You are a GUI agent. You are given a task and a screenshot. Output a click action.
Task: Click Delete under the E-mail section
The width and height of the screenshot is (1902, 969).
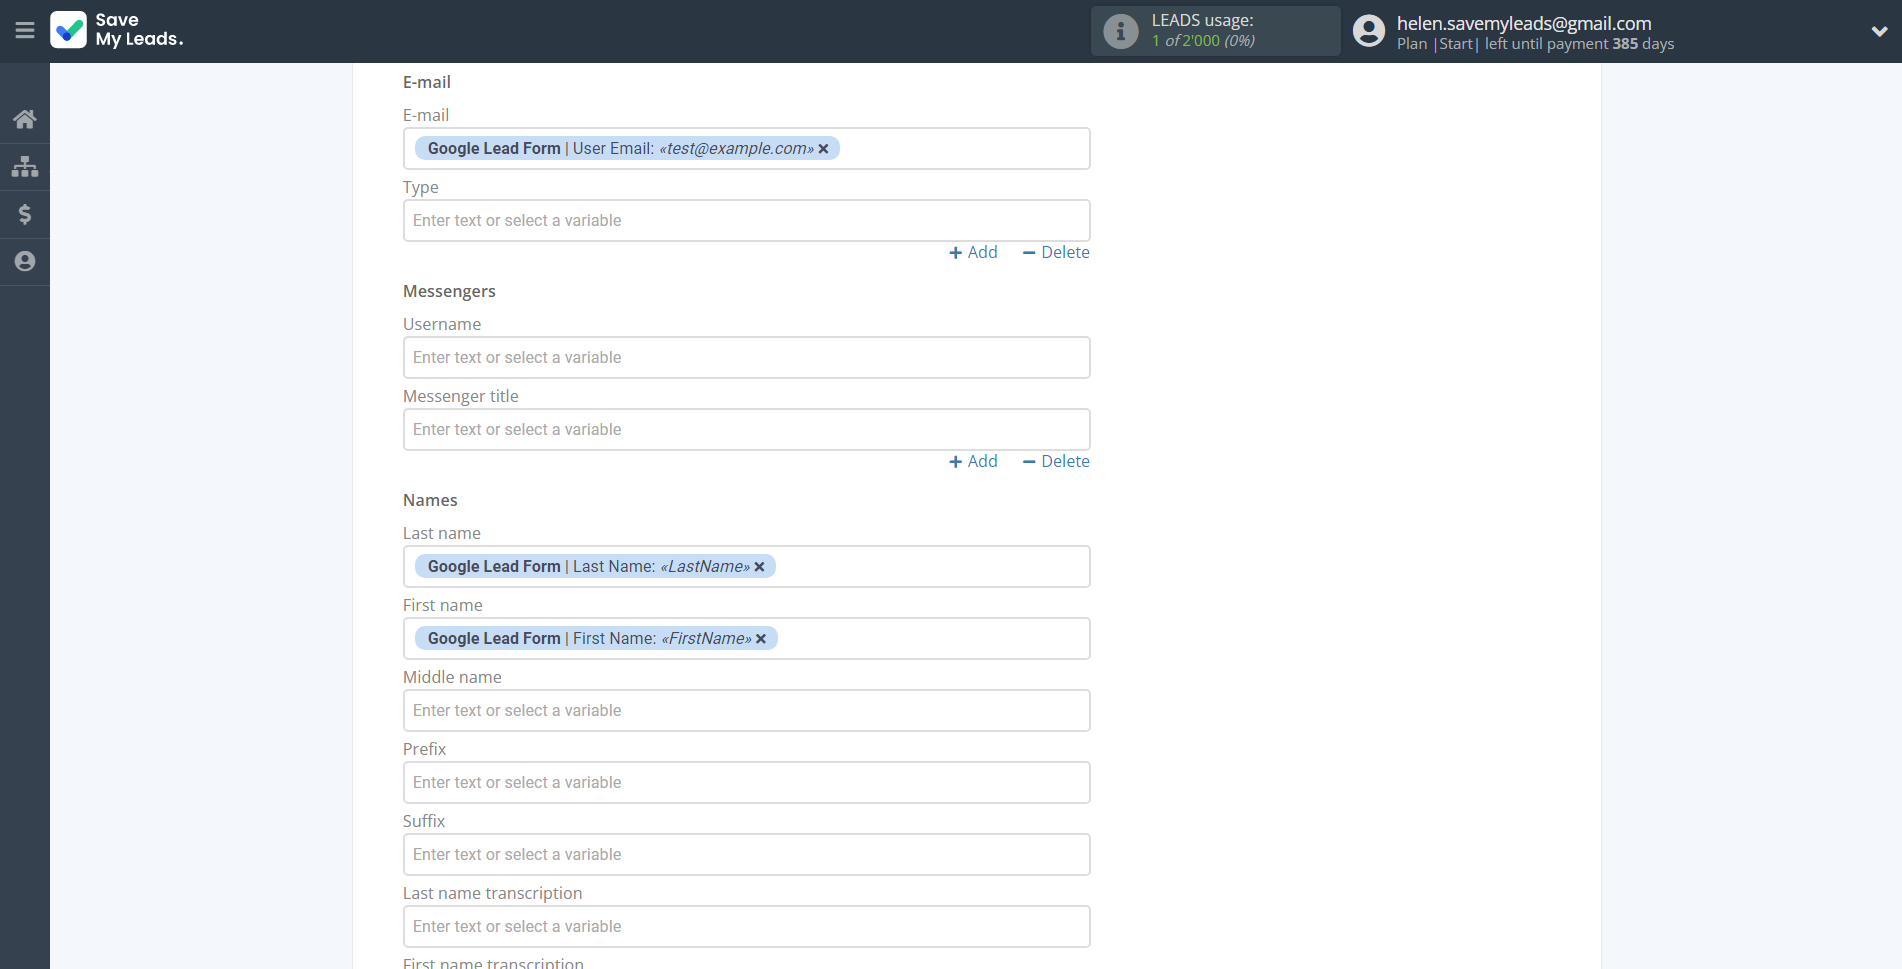coord(1056,252)
